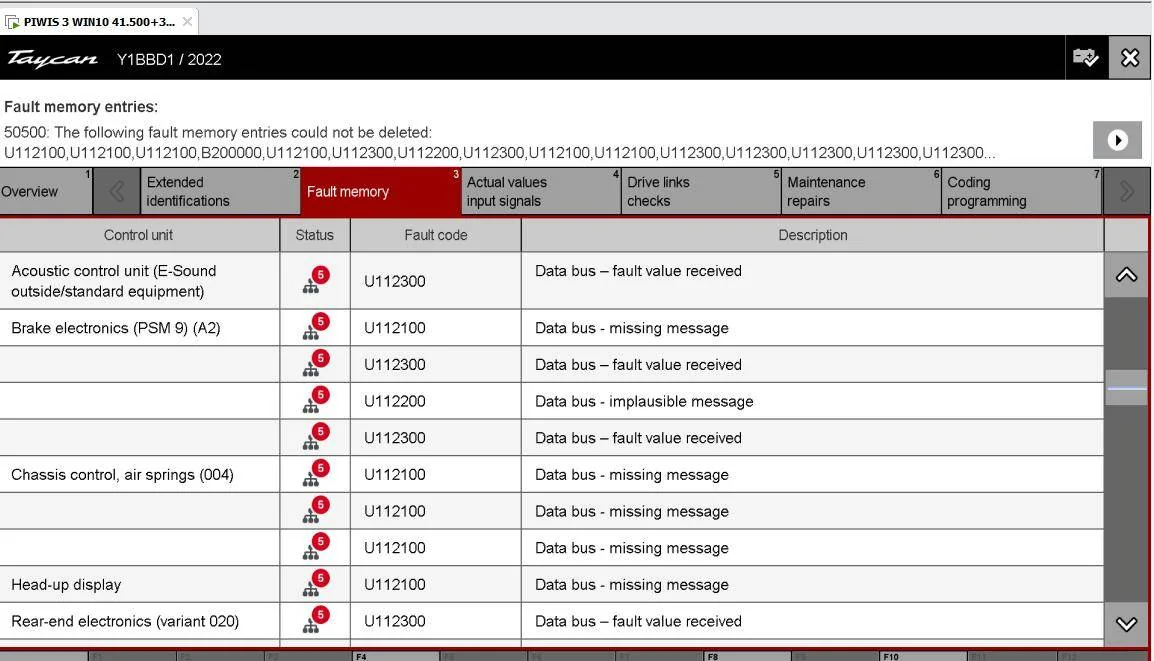The height and width of the screenshot is (661, 1154).
Task: Switch to Actual values input signals tab
Action: (x=541, y=191)
